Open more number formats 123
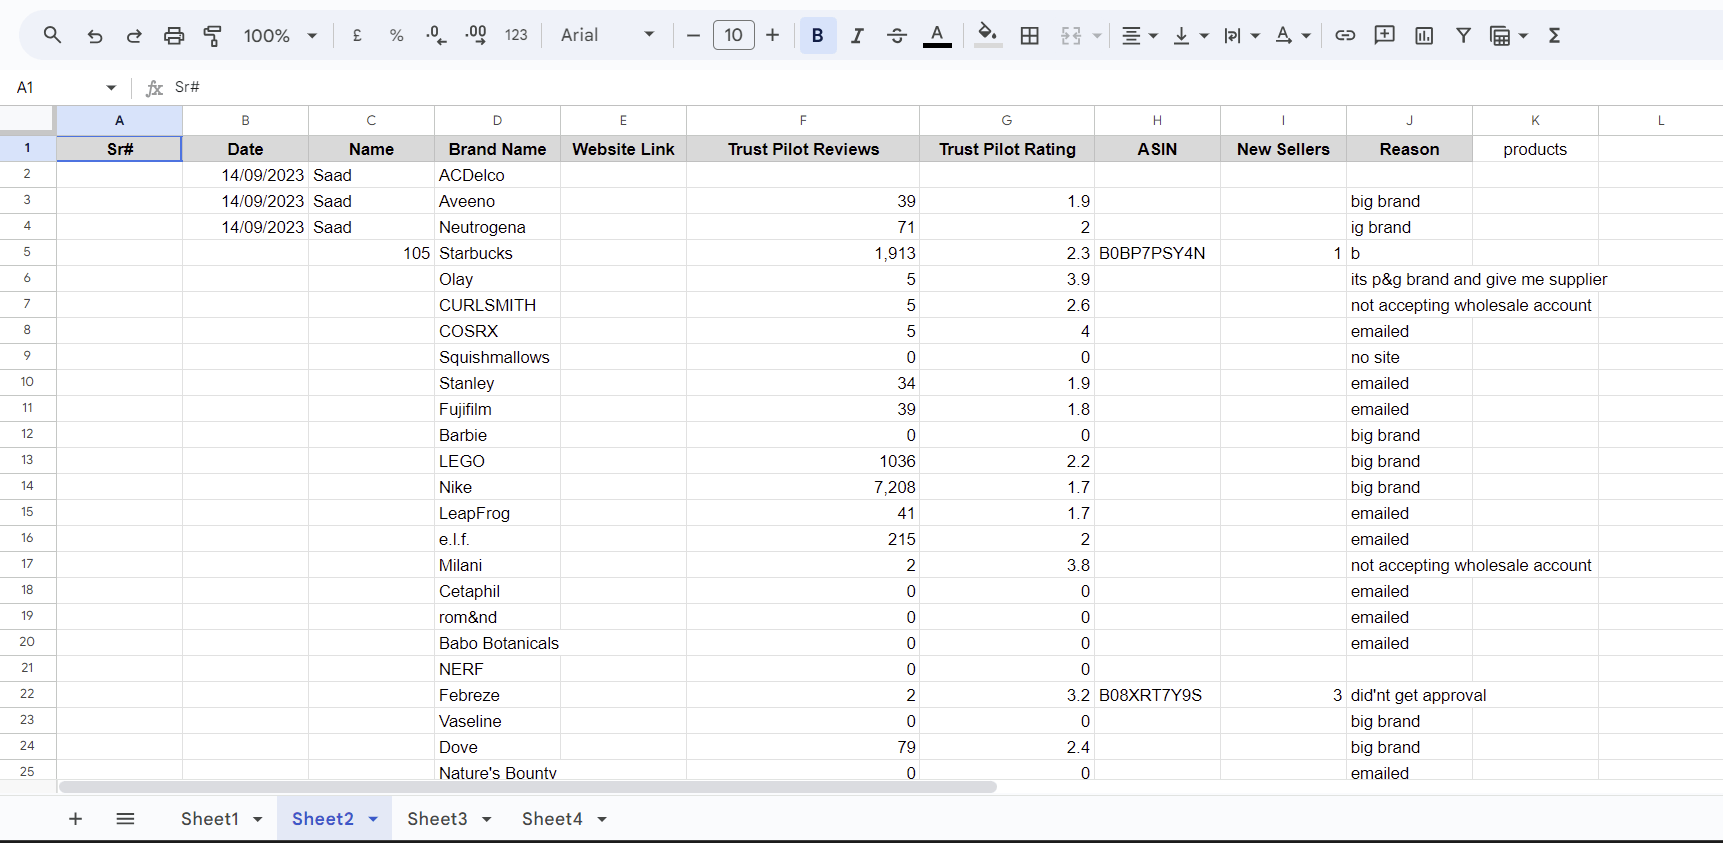This screenshot has width=1723, height=843. coord(516,35)
